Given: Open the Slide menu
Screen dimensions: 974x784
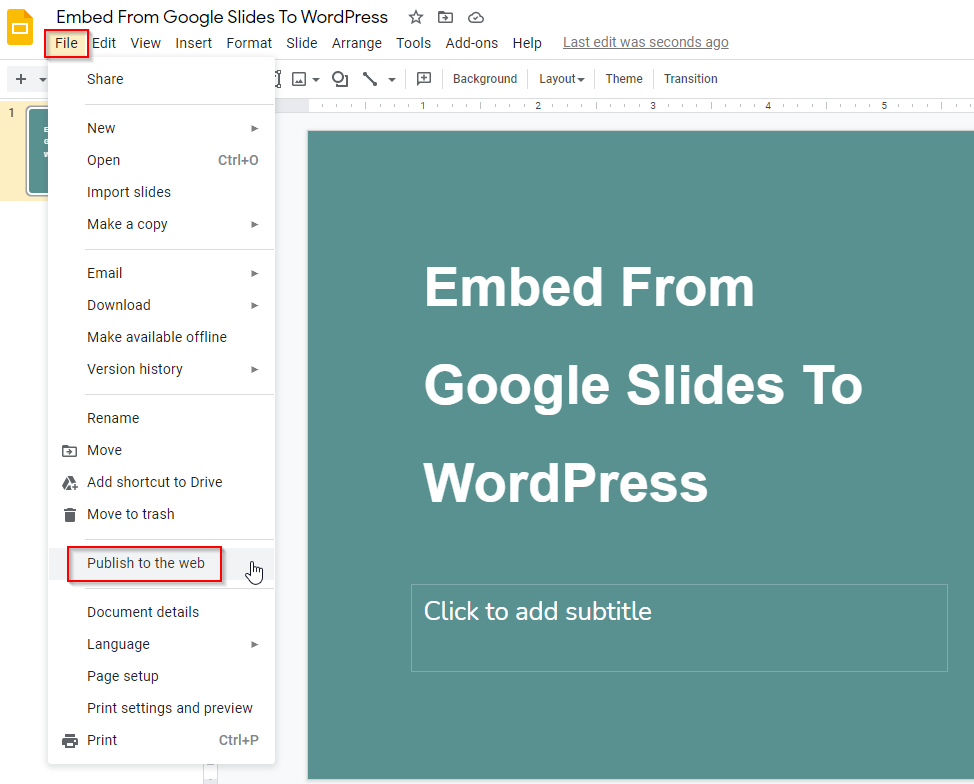Looking at the screenshot, I should click(301, 43).
